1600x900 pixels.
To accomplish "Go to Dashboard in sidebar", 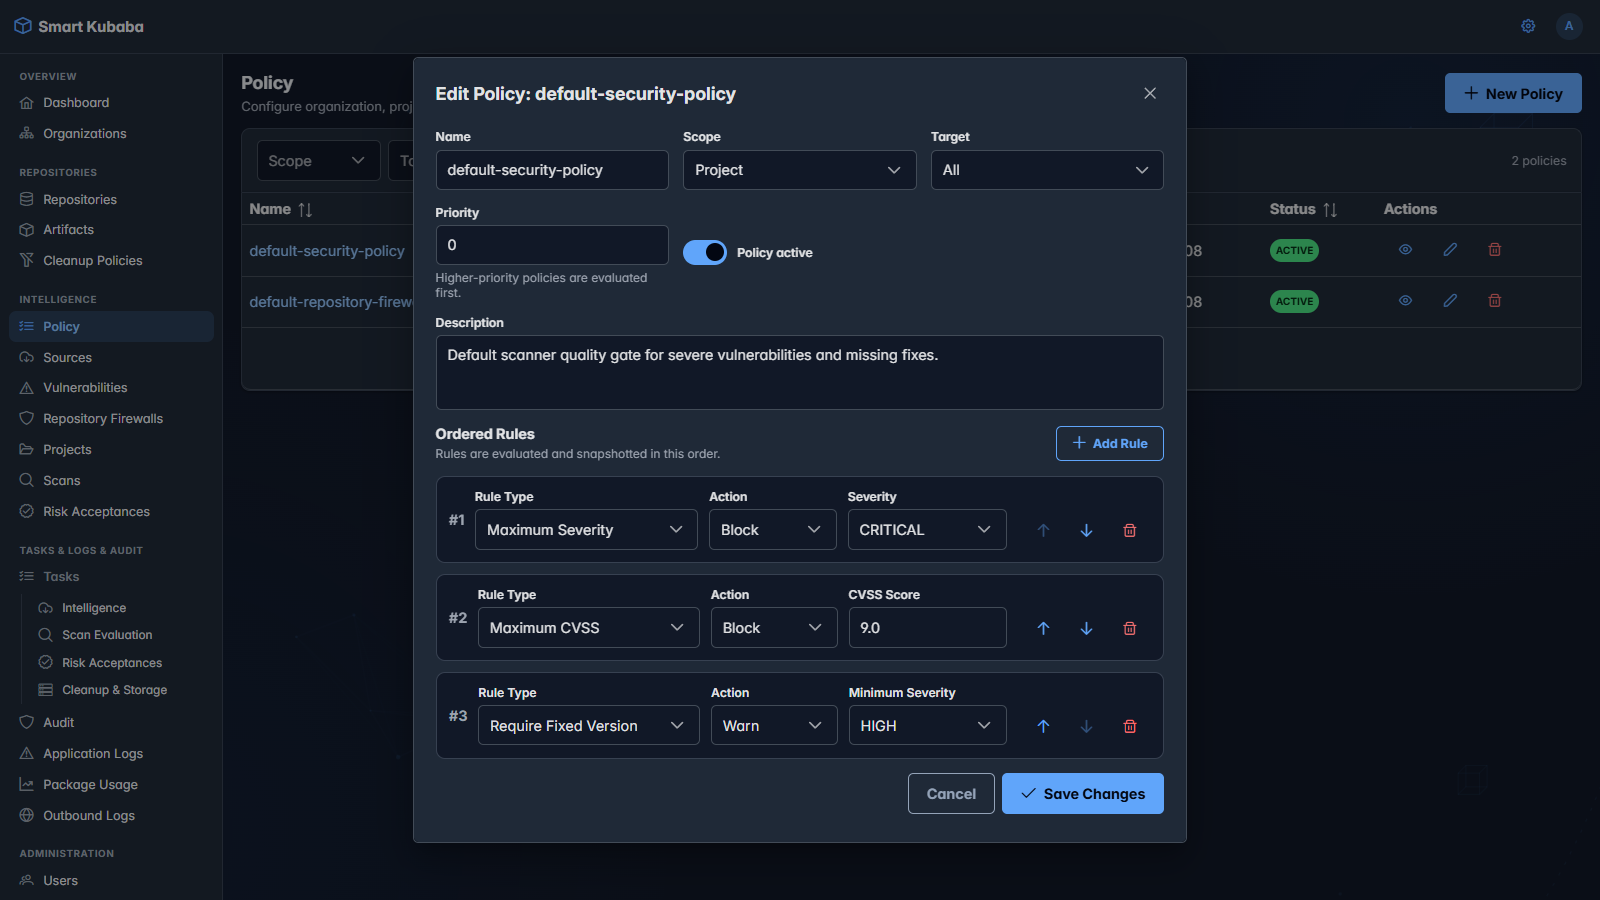I will click(x=111, y=102).
